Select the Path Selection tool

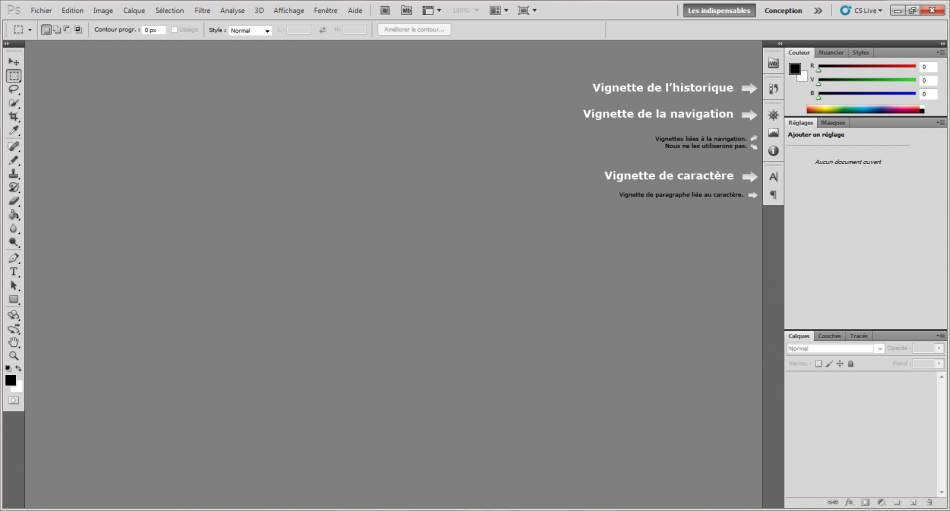coord(13,286)
